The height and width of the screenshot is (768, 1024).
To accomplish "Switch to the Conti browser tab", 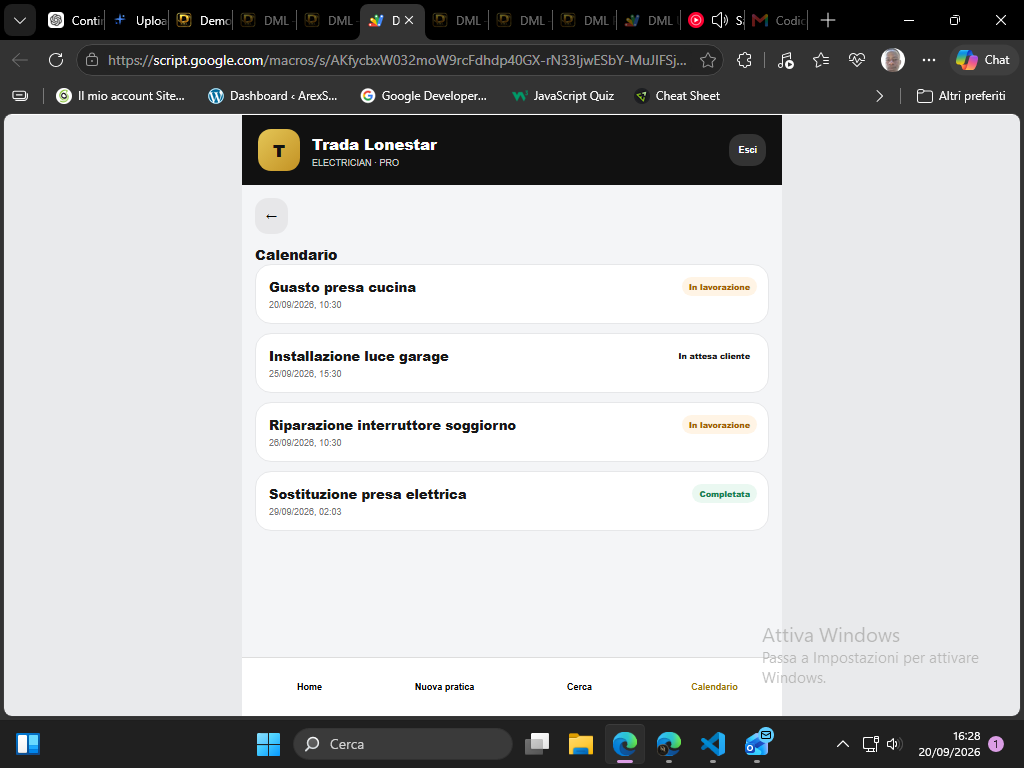I will point(75,21).
